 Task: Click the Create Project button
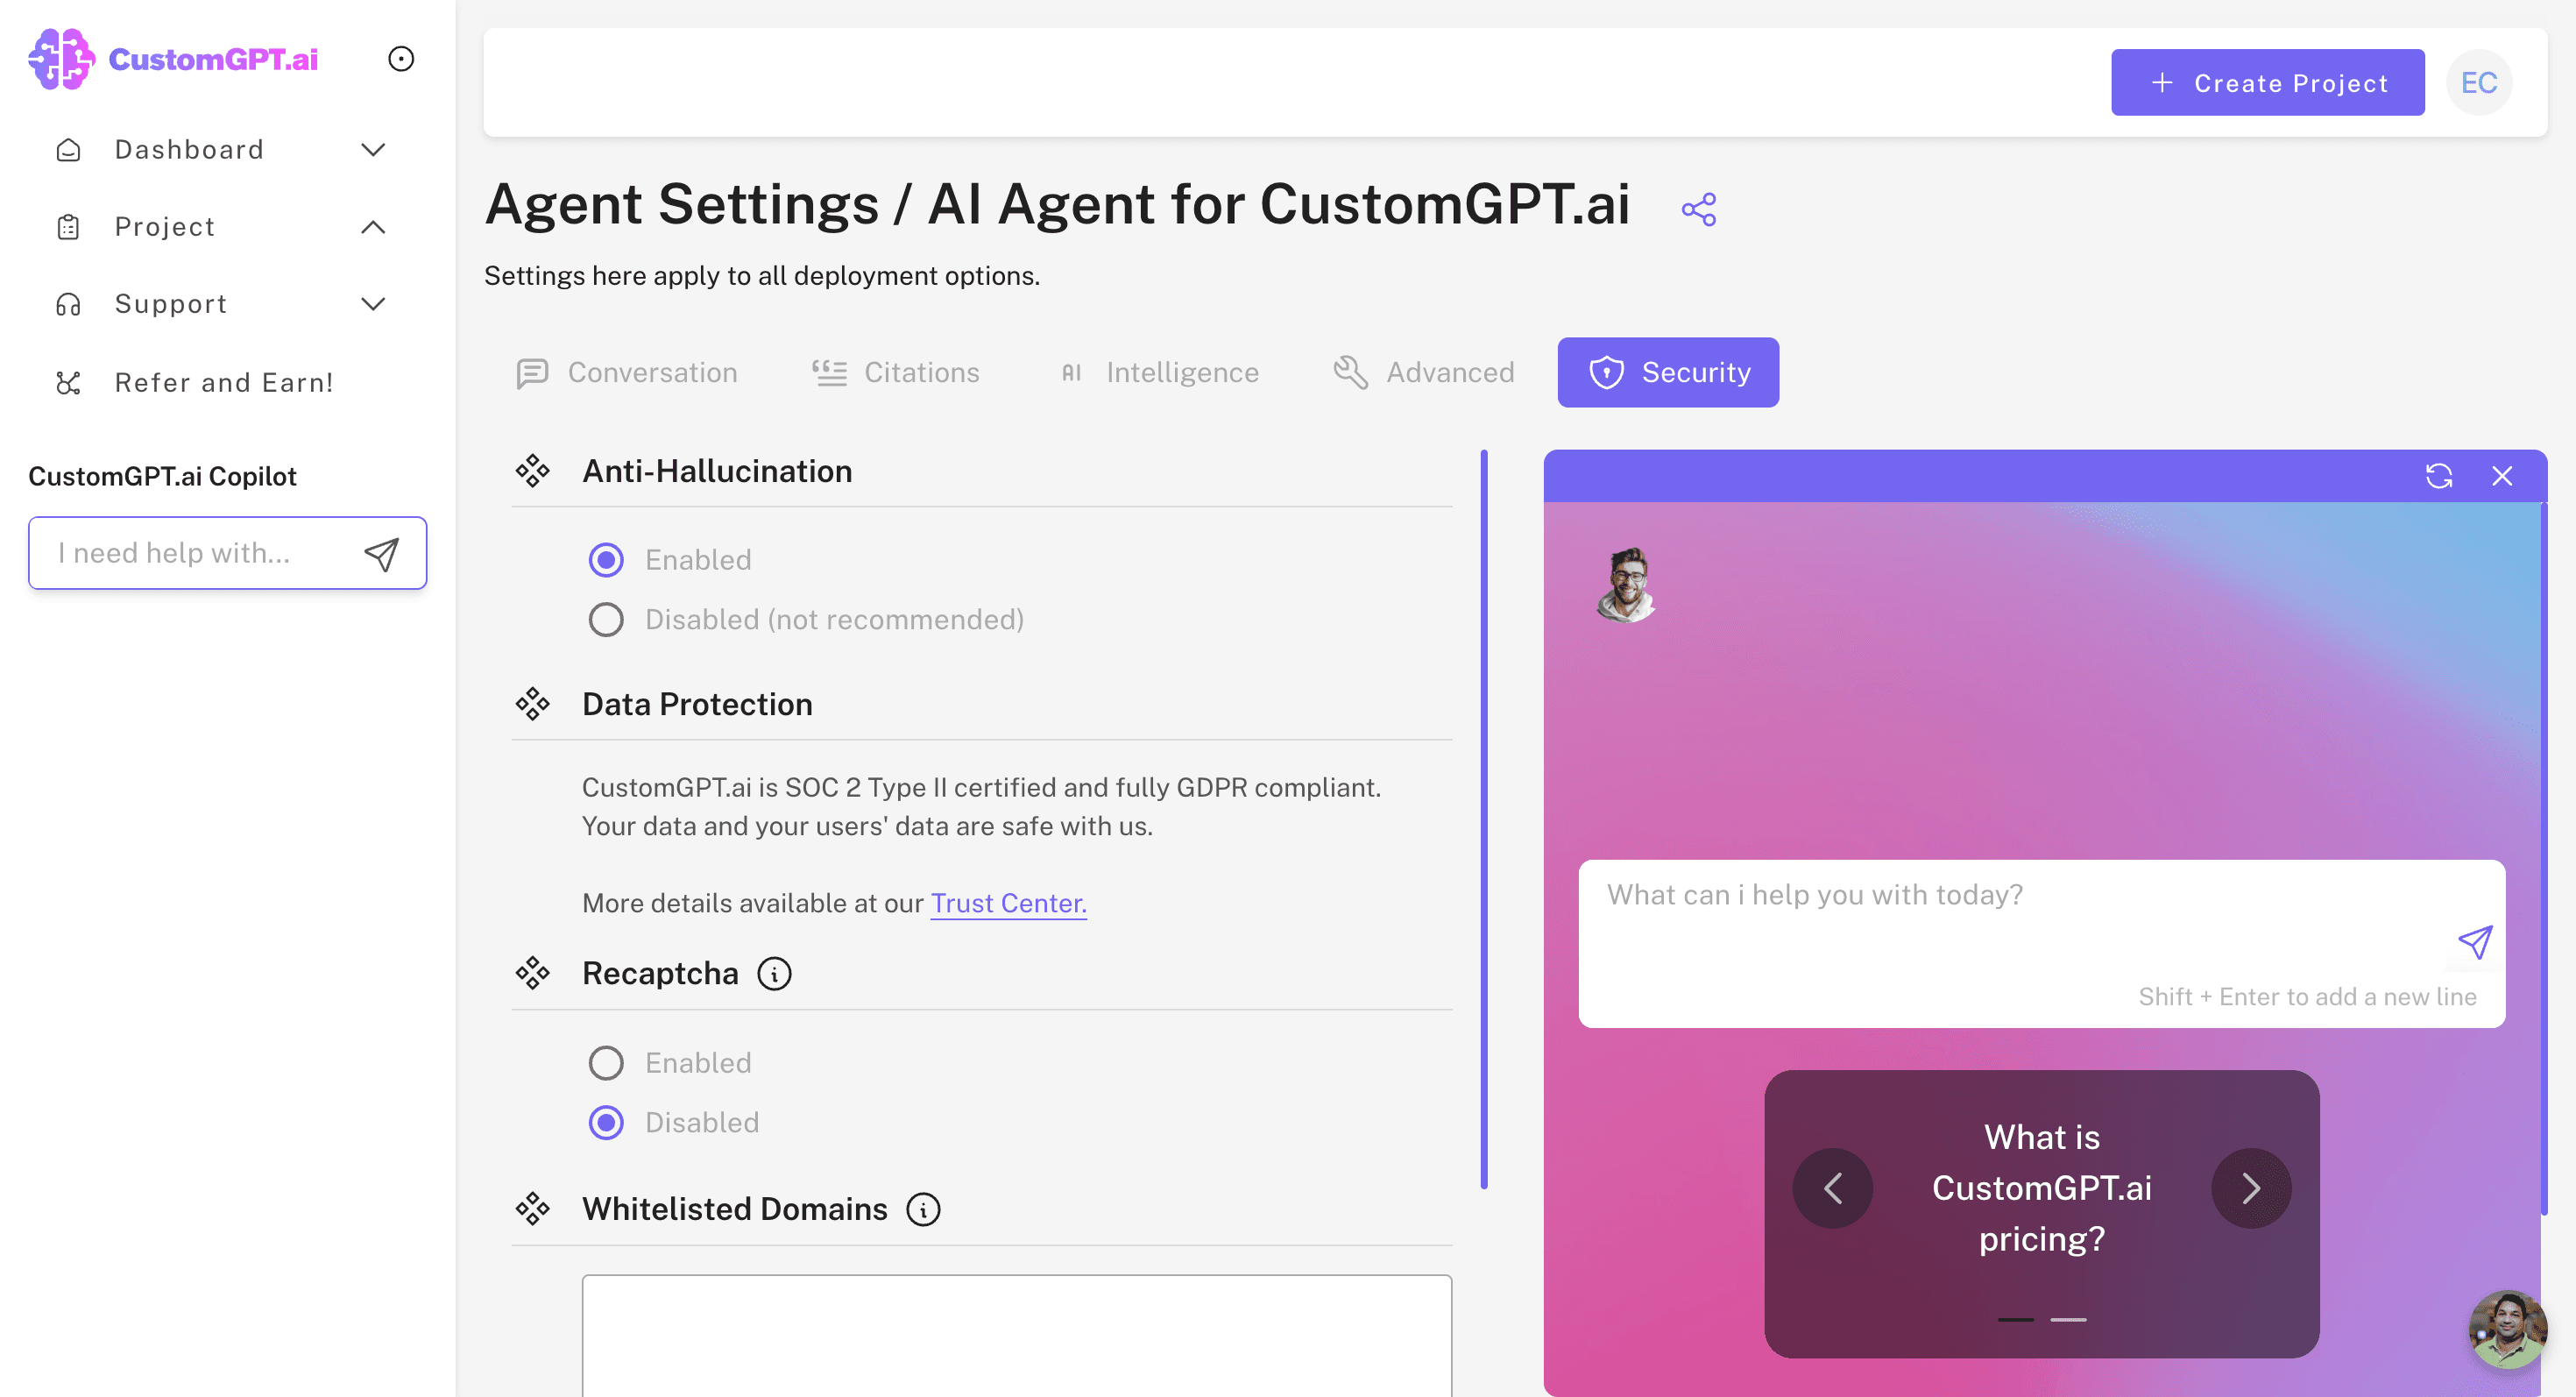(x=2267, y=83)
